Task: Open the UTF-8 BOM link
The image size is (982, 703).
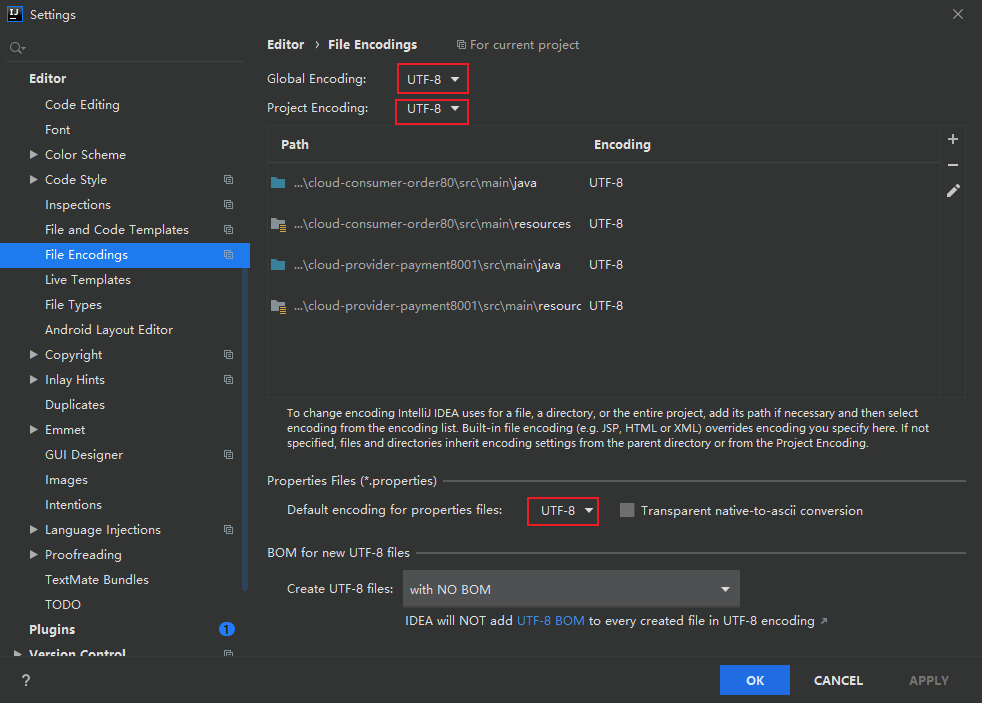Action: (550, 621)
